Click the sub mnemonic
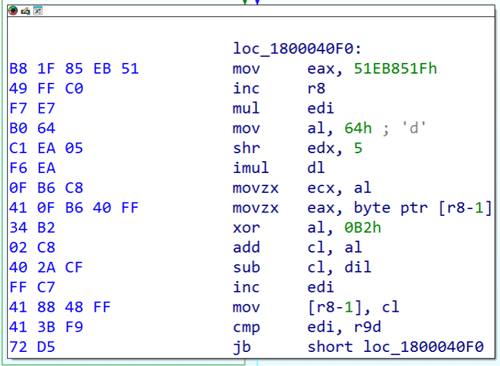The height and width of the screenshot is (366, 500). click(x=246, y=268)
